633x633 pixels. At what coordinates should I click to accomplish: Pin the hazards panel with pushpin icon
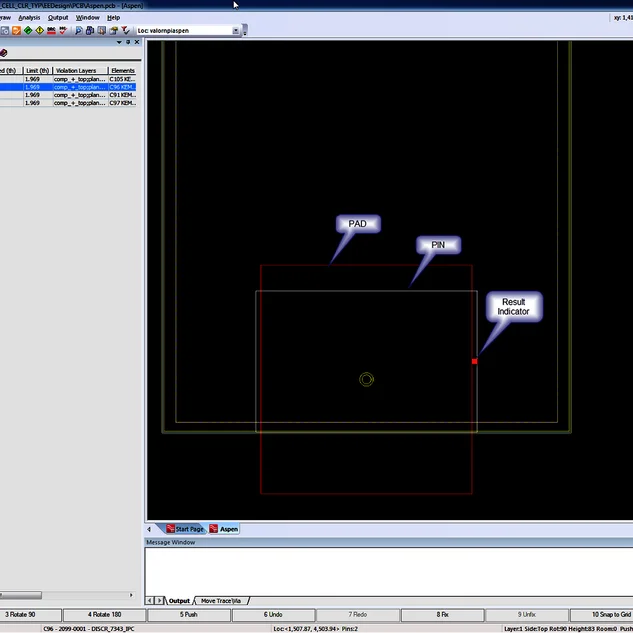coord(128,42)
